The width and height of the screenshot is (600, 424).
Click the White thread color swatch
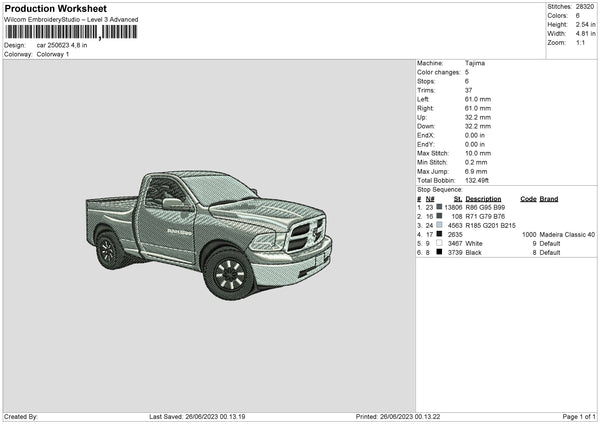point(439,243)
